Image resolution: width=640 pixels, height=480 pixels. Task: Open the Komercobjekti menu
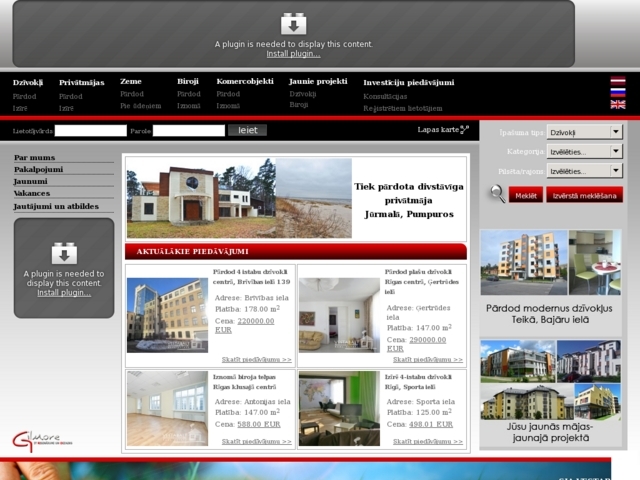click(x=244, y=81)
